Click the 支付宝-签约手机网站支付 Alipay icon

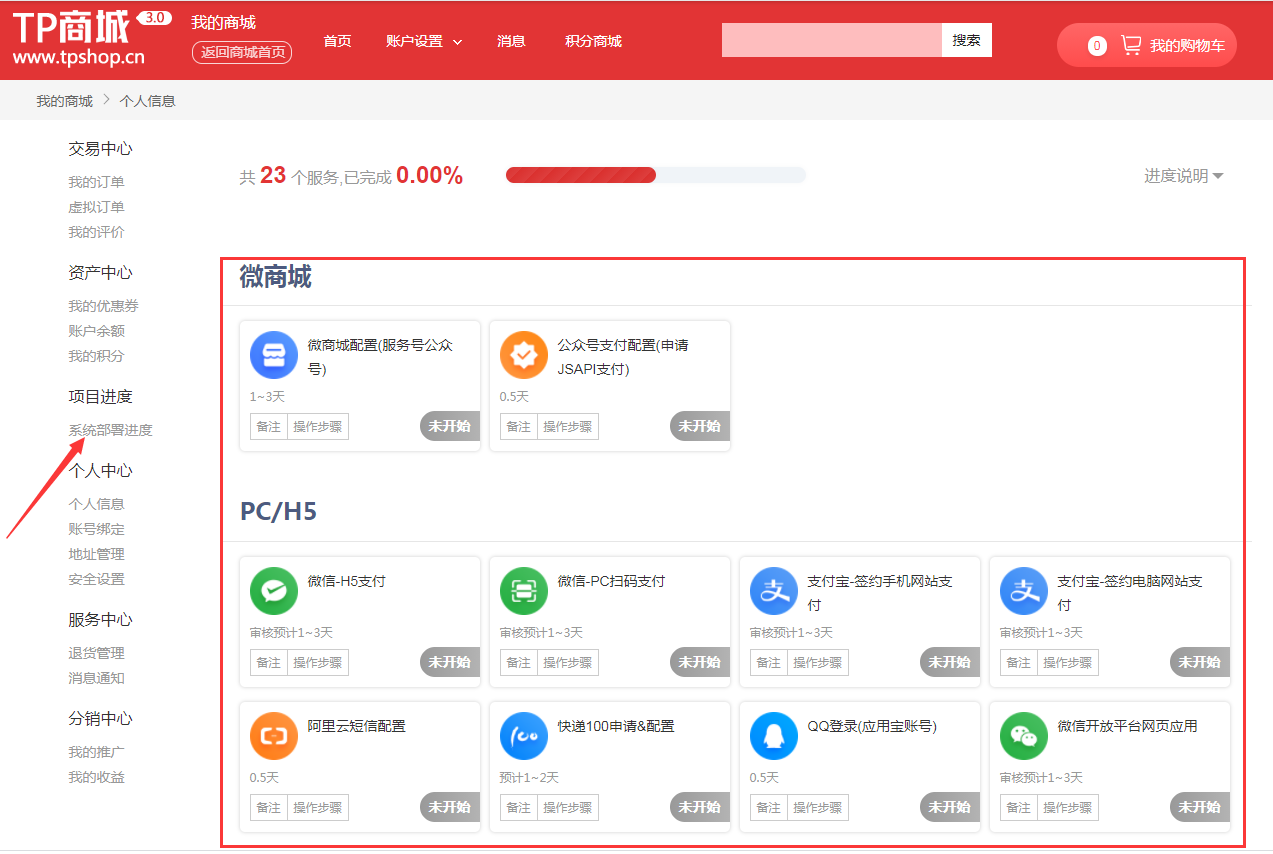tap(774, 591)
